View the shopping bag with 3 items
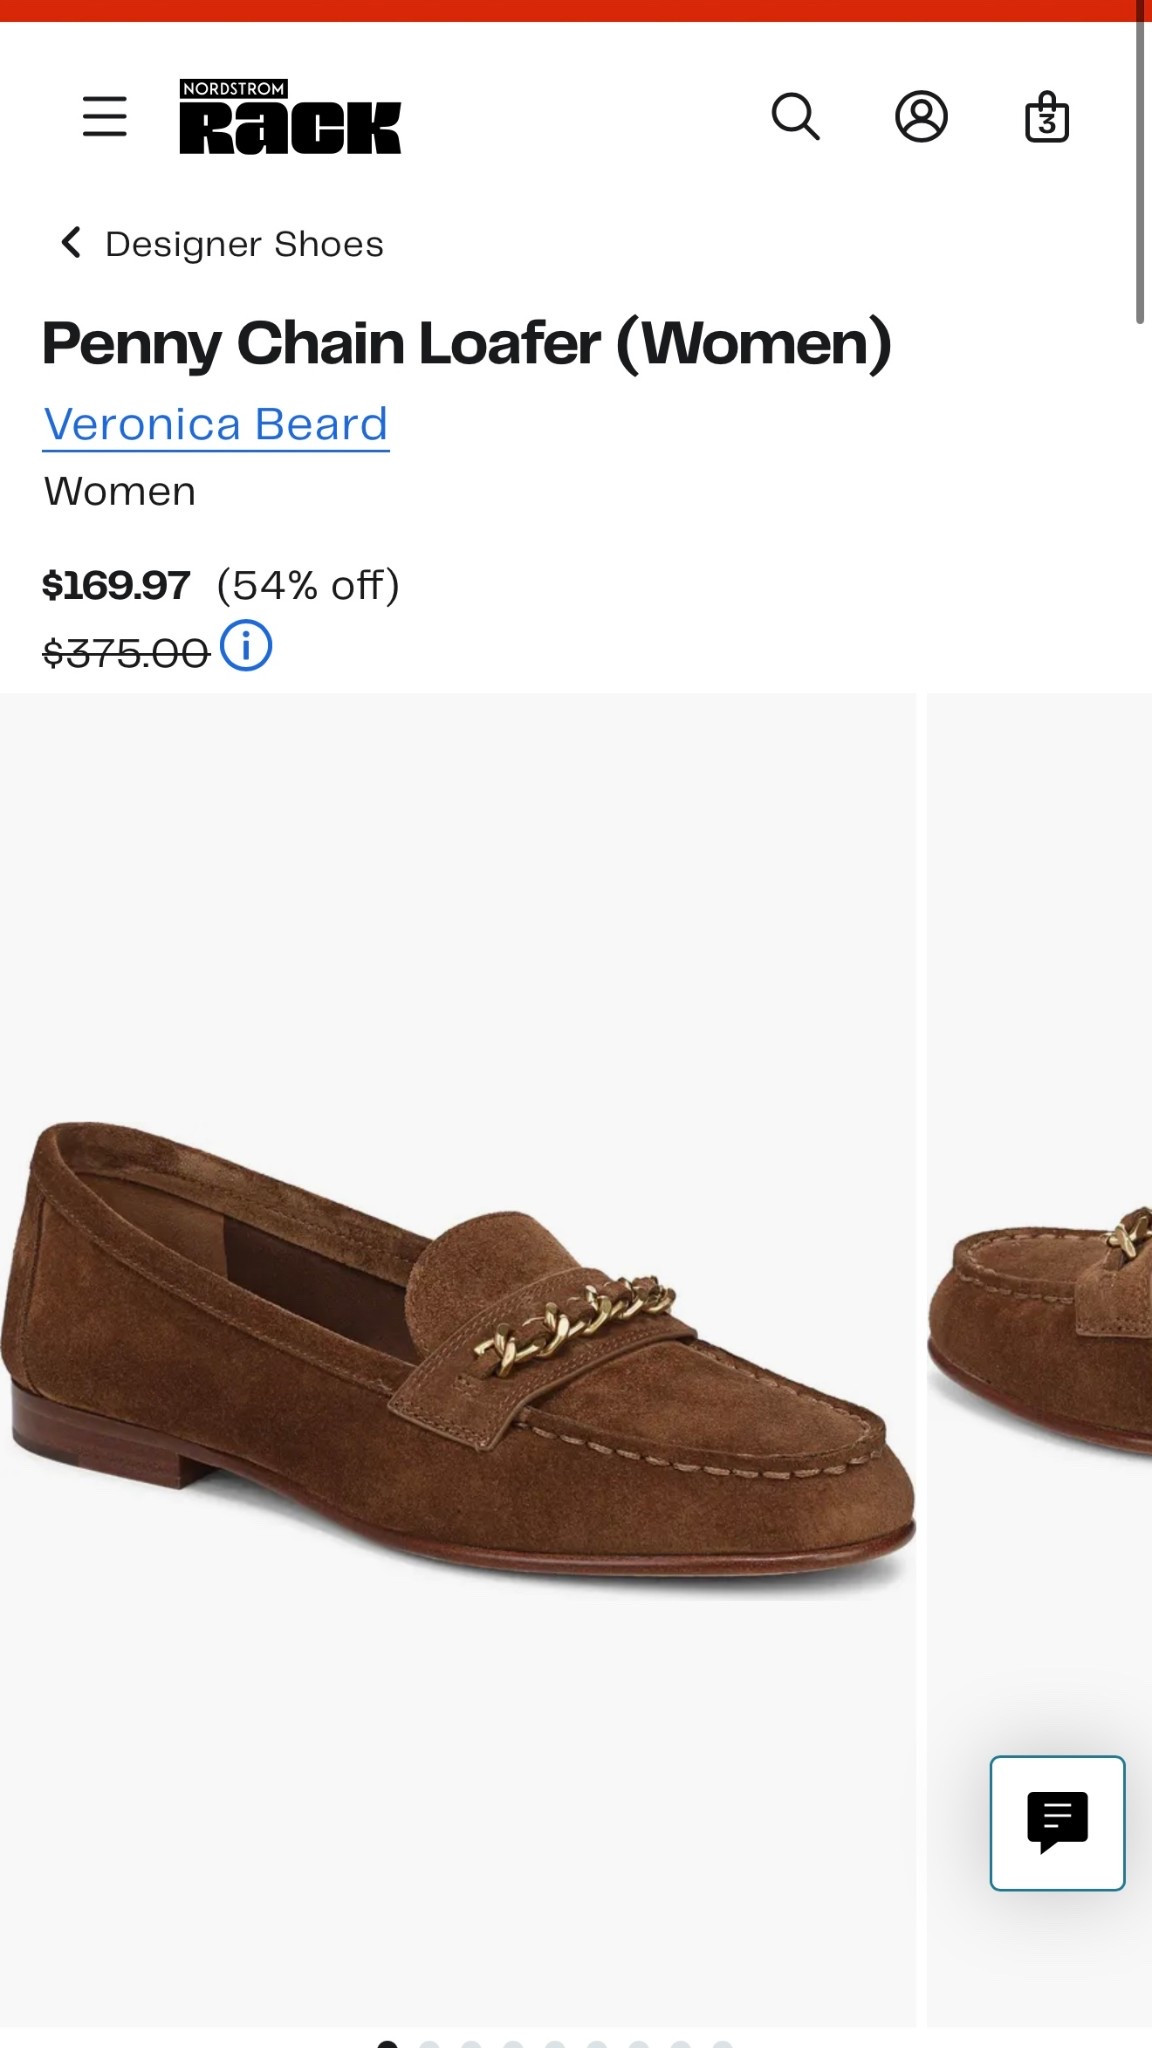This screenshot has height=2048, width=1152. (x=1047, y=117)
